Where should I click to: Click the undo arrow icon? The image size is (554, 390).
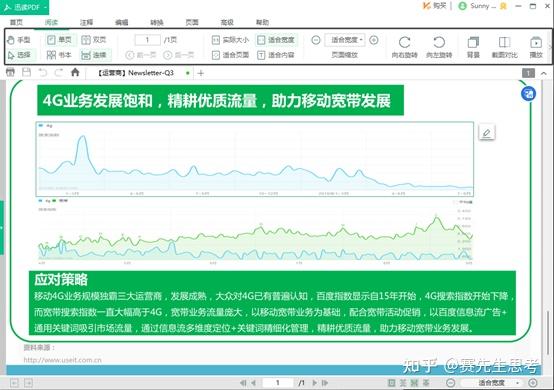point(43,72)
